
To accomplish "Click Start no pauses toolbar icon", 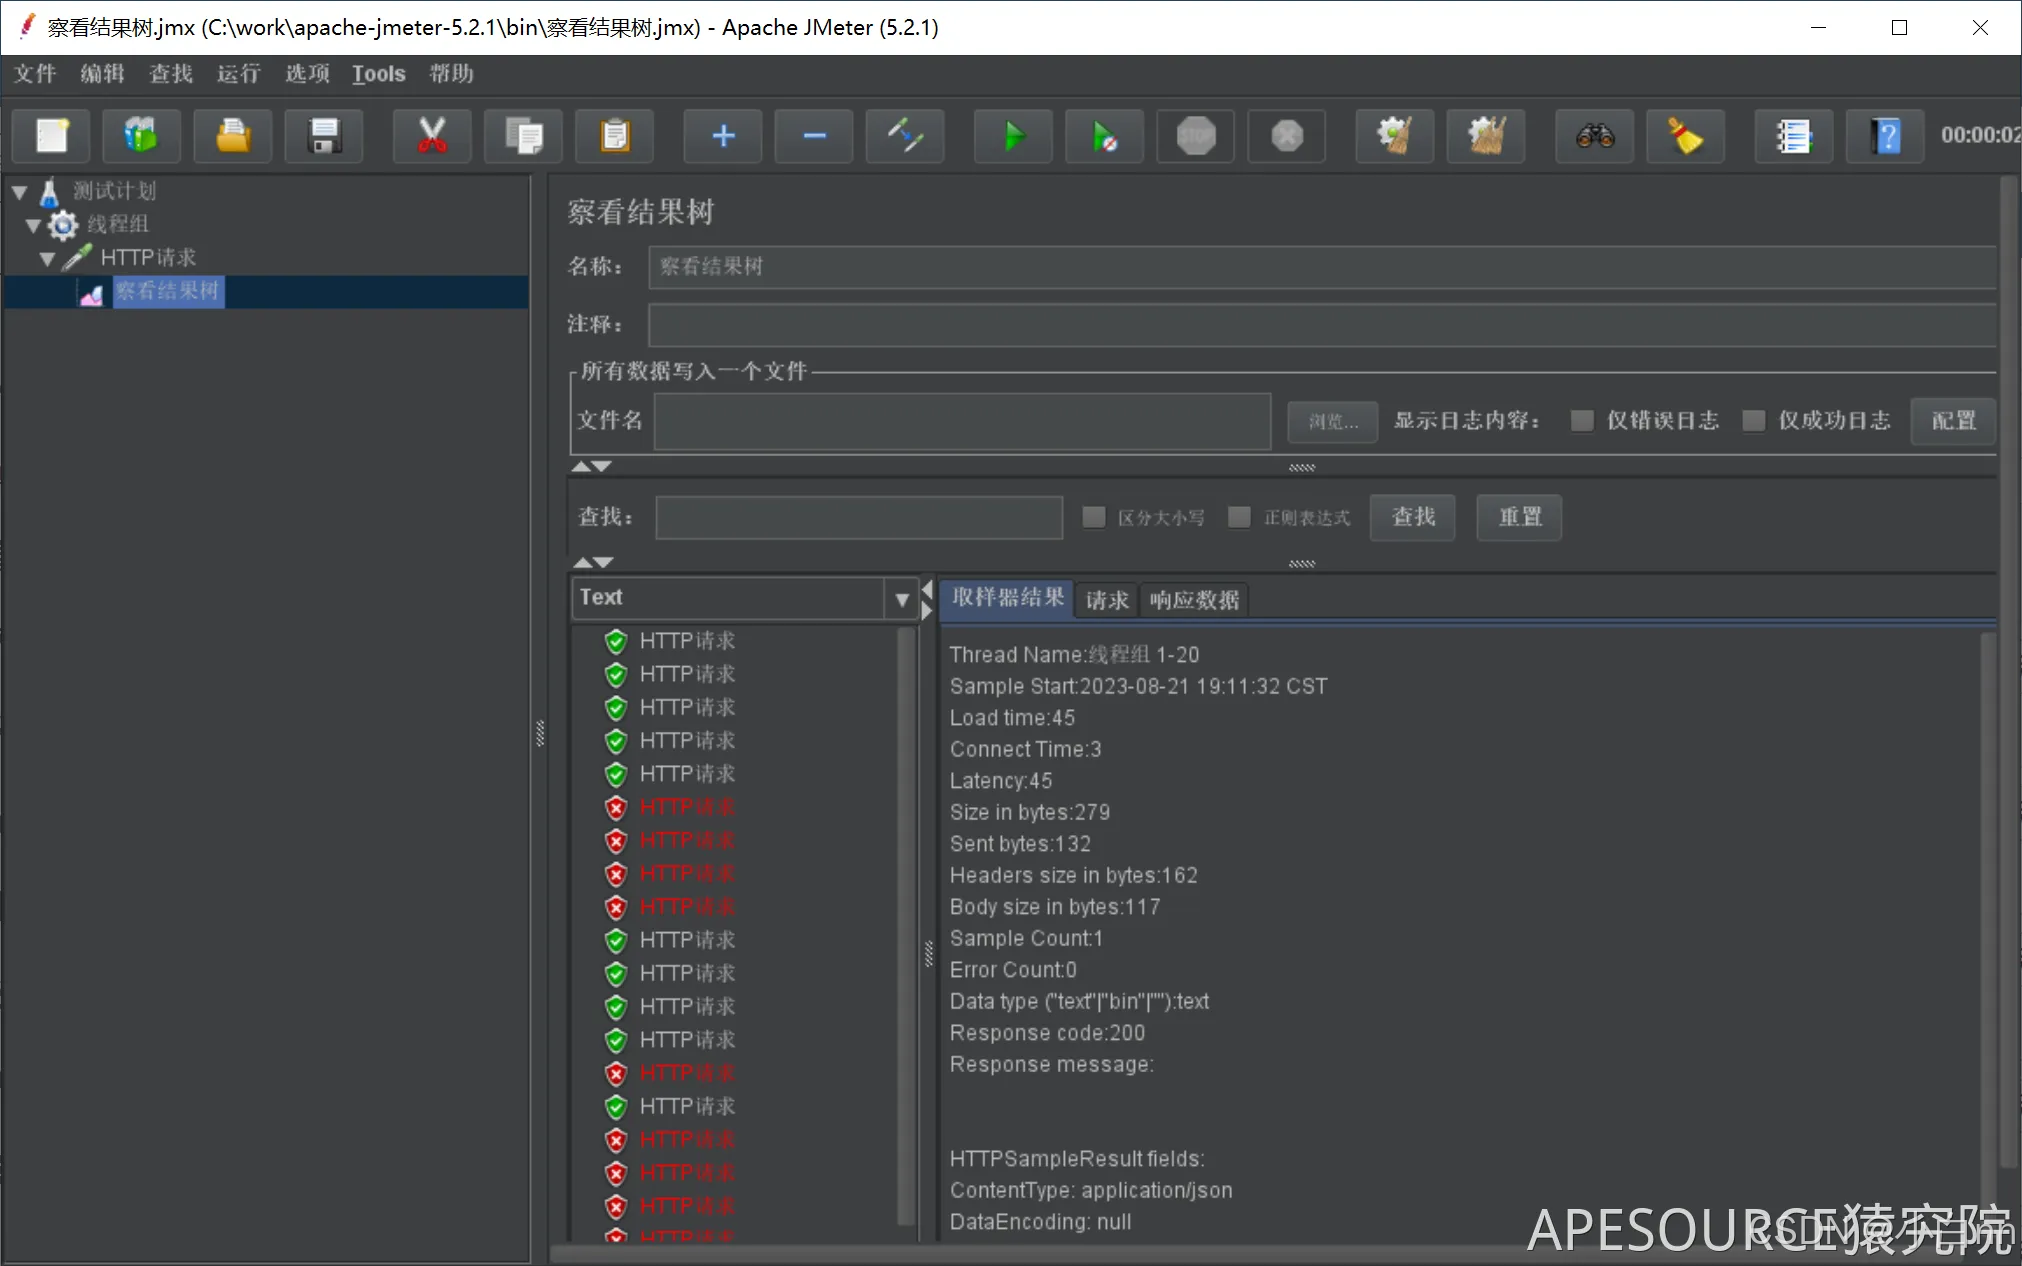I will click(1104, 136).
